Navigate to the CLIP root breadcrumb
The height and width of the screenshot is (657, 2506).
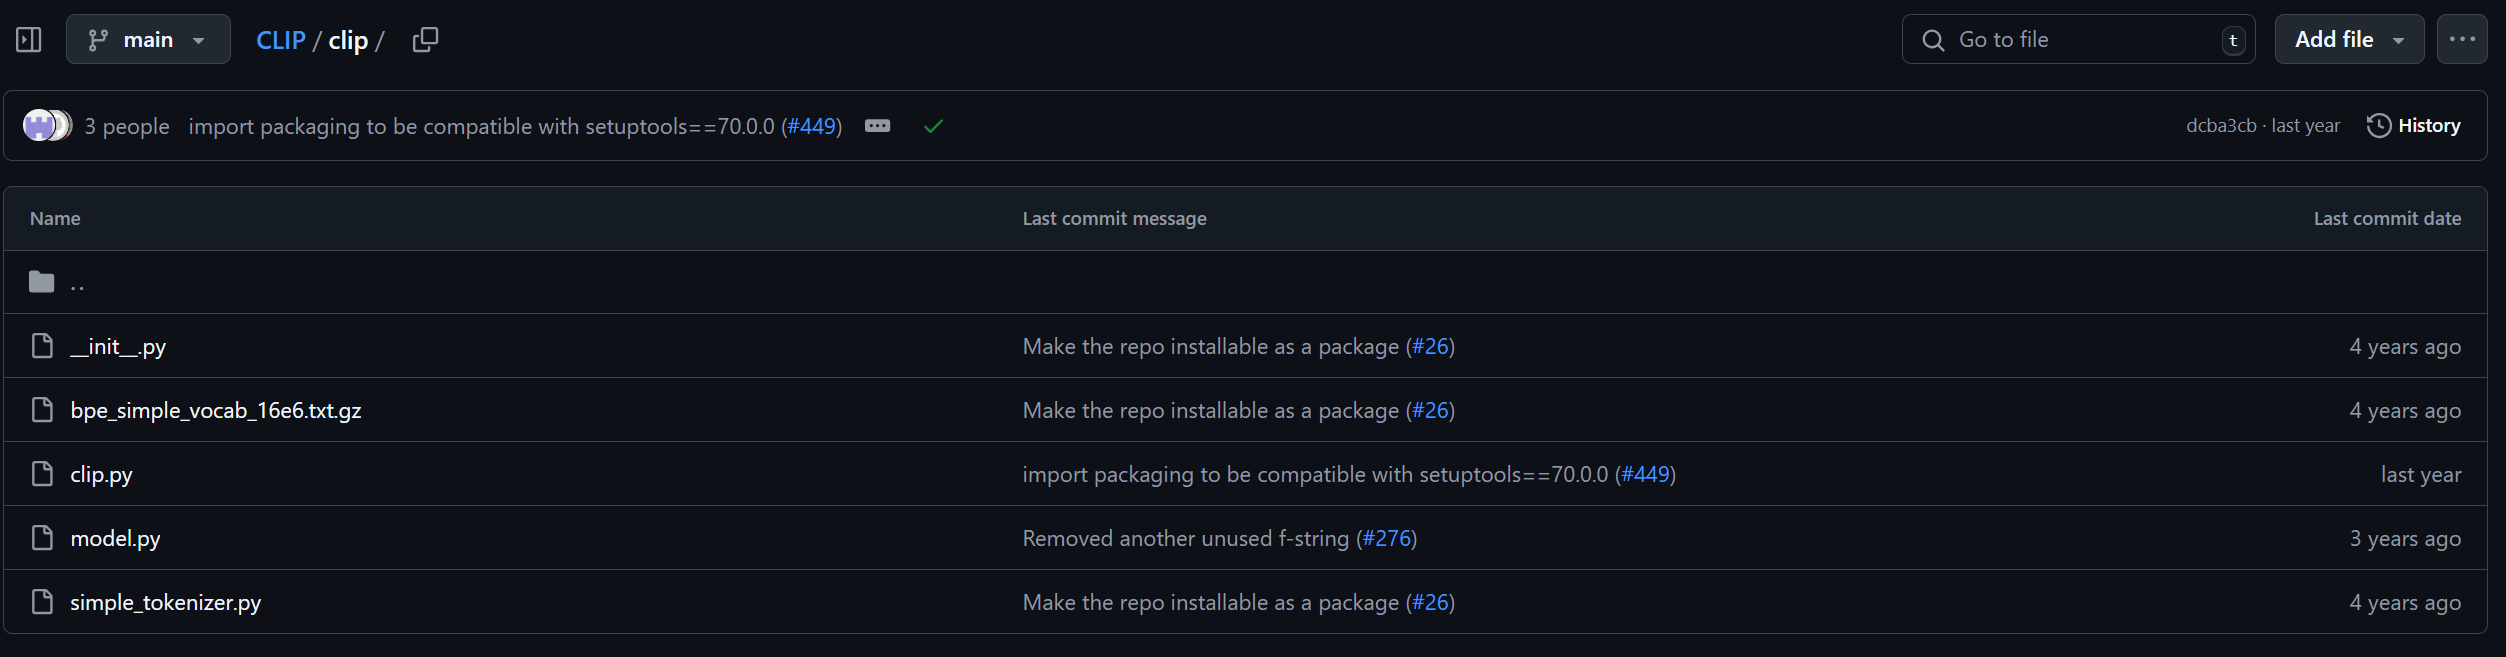[x=280, y=40]
